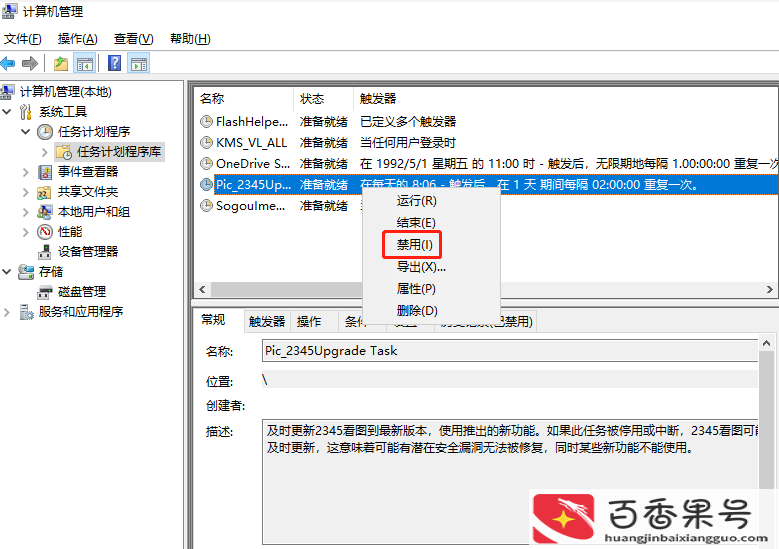
Task: Expand the 本地用户和组 node
Action: [26, 212]
